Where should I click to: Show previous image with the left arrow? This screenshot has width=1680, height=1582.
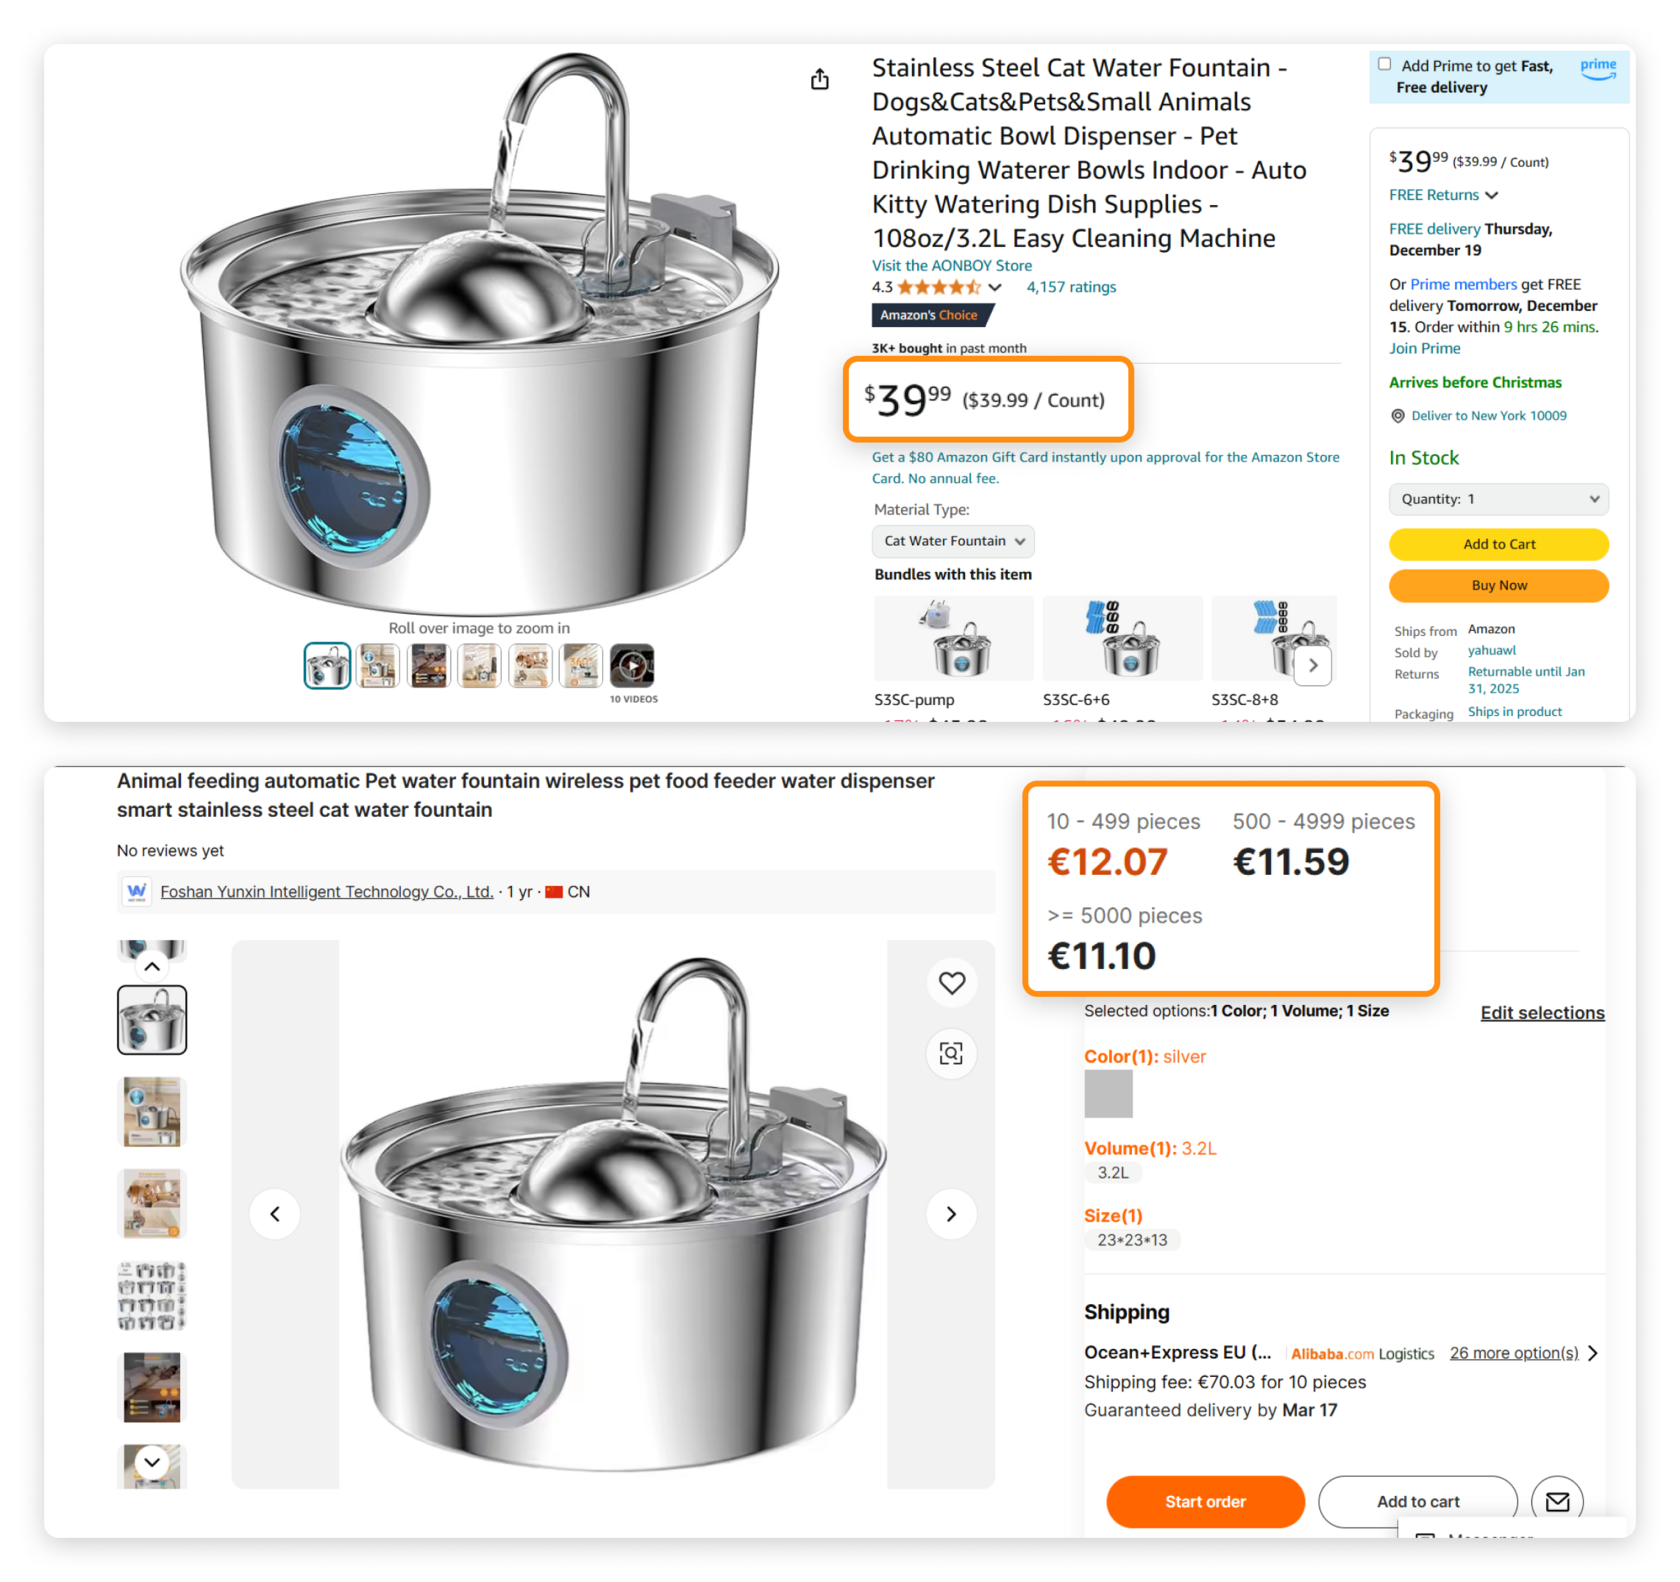274,1214
